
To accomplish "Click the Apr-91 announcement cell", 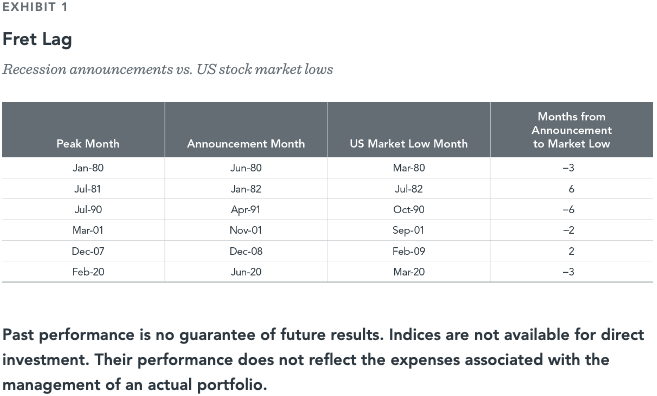I will click(246, 210).
